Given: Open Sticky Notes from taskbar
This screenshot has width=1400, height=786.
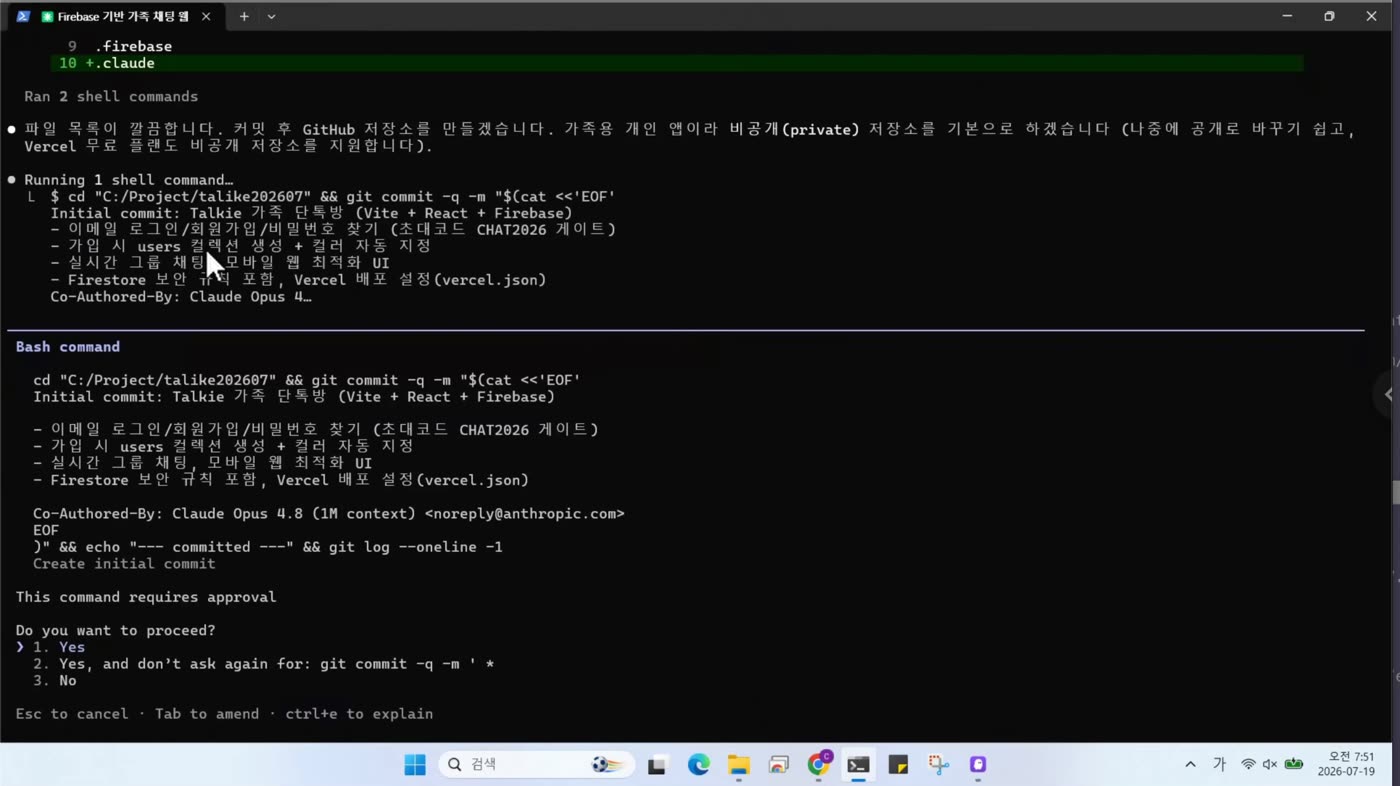Looking at the screenshot, I should (898, 765).
